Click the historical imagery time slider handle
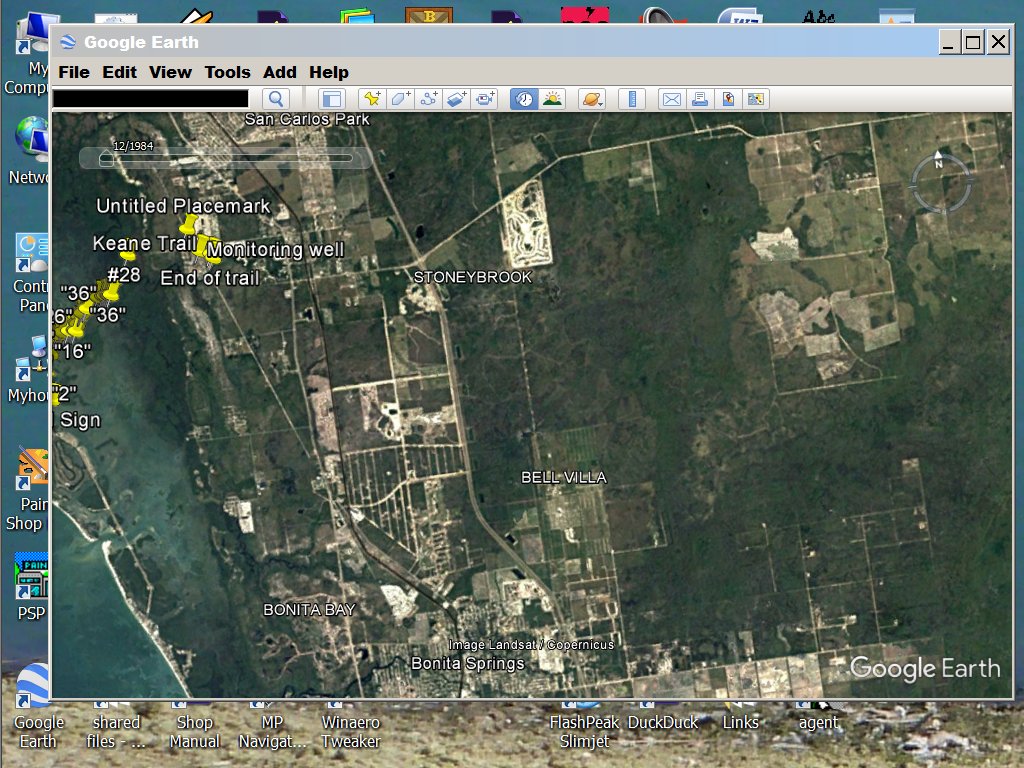 tap(107, 158)
